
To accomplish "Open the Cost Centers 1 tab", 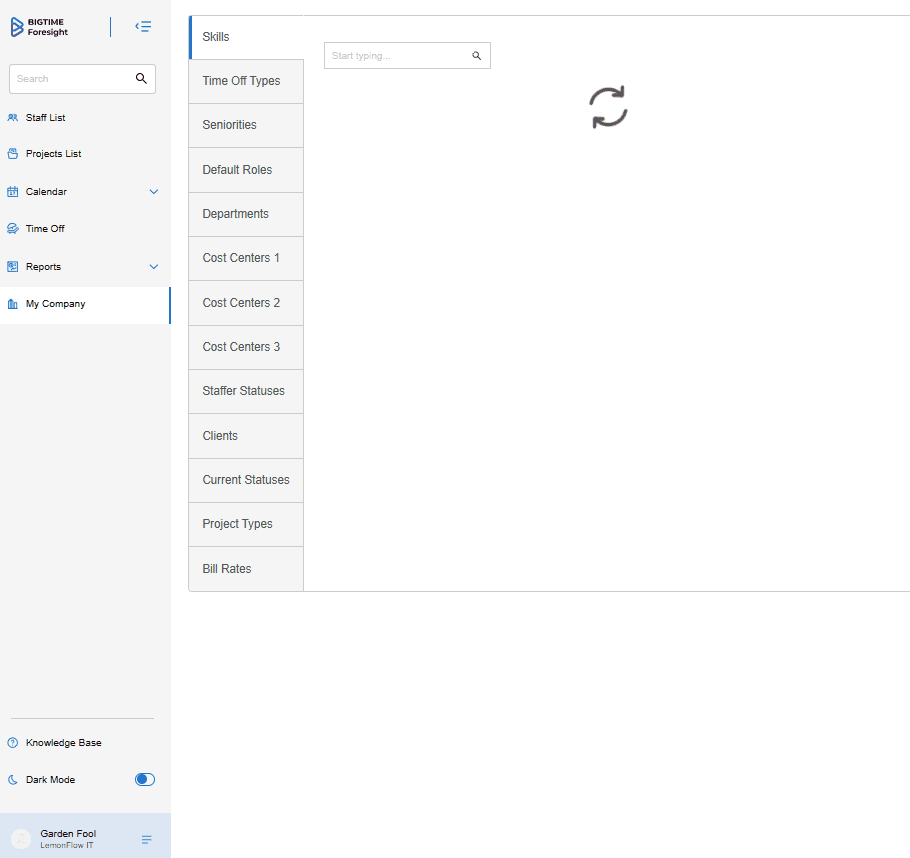I will [x=246, y=258].
